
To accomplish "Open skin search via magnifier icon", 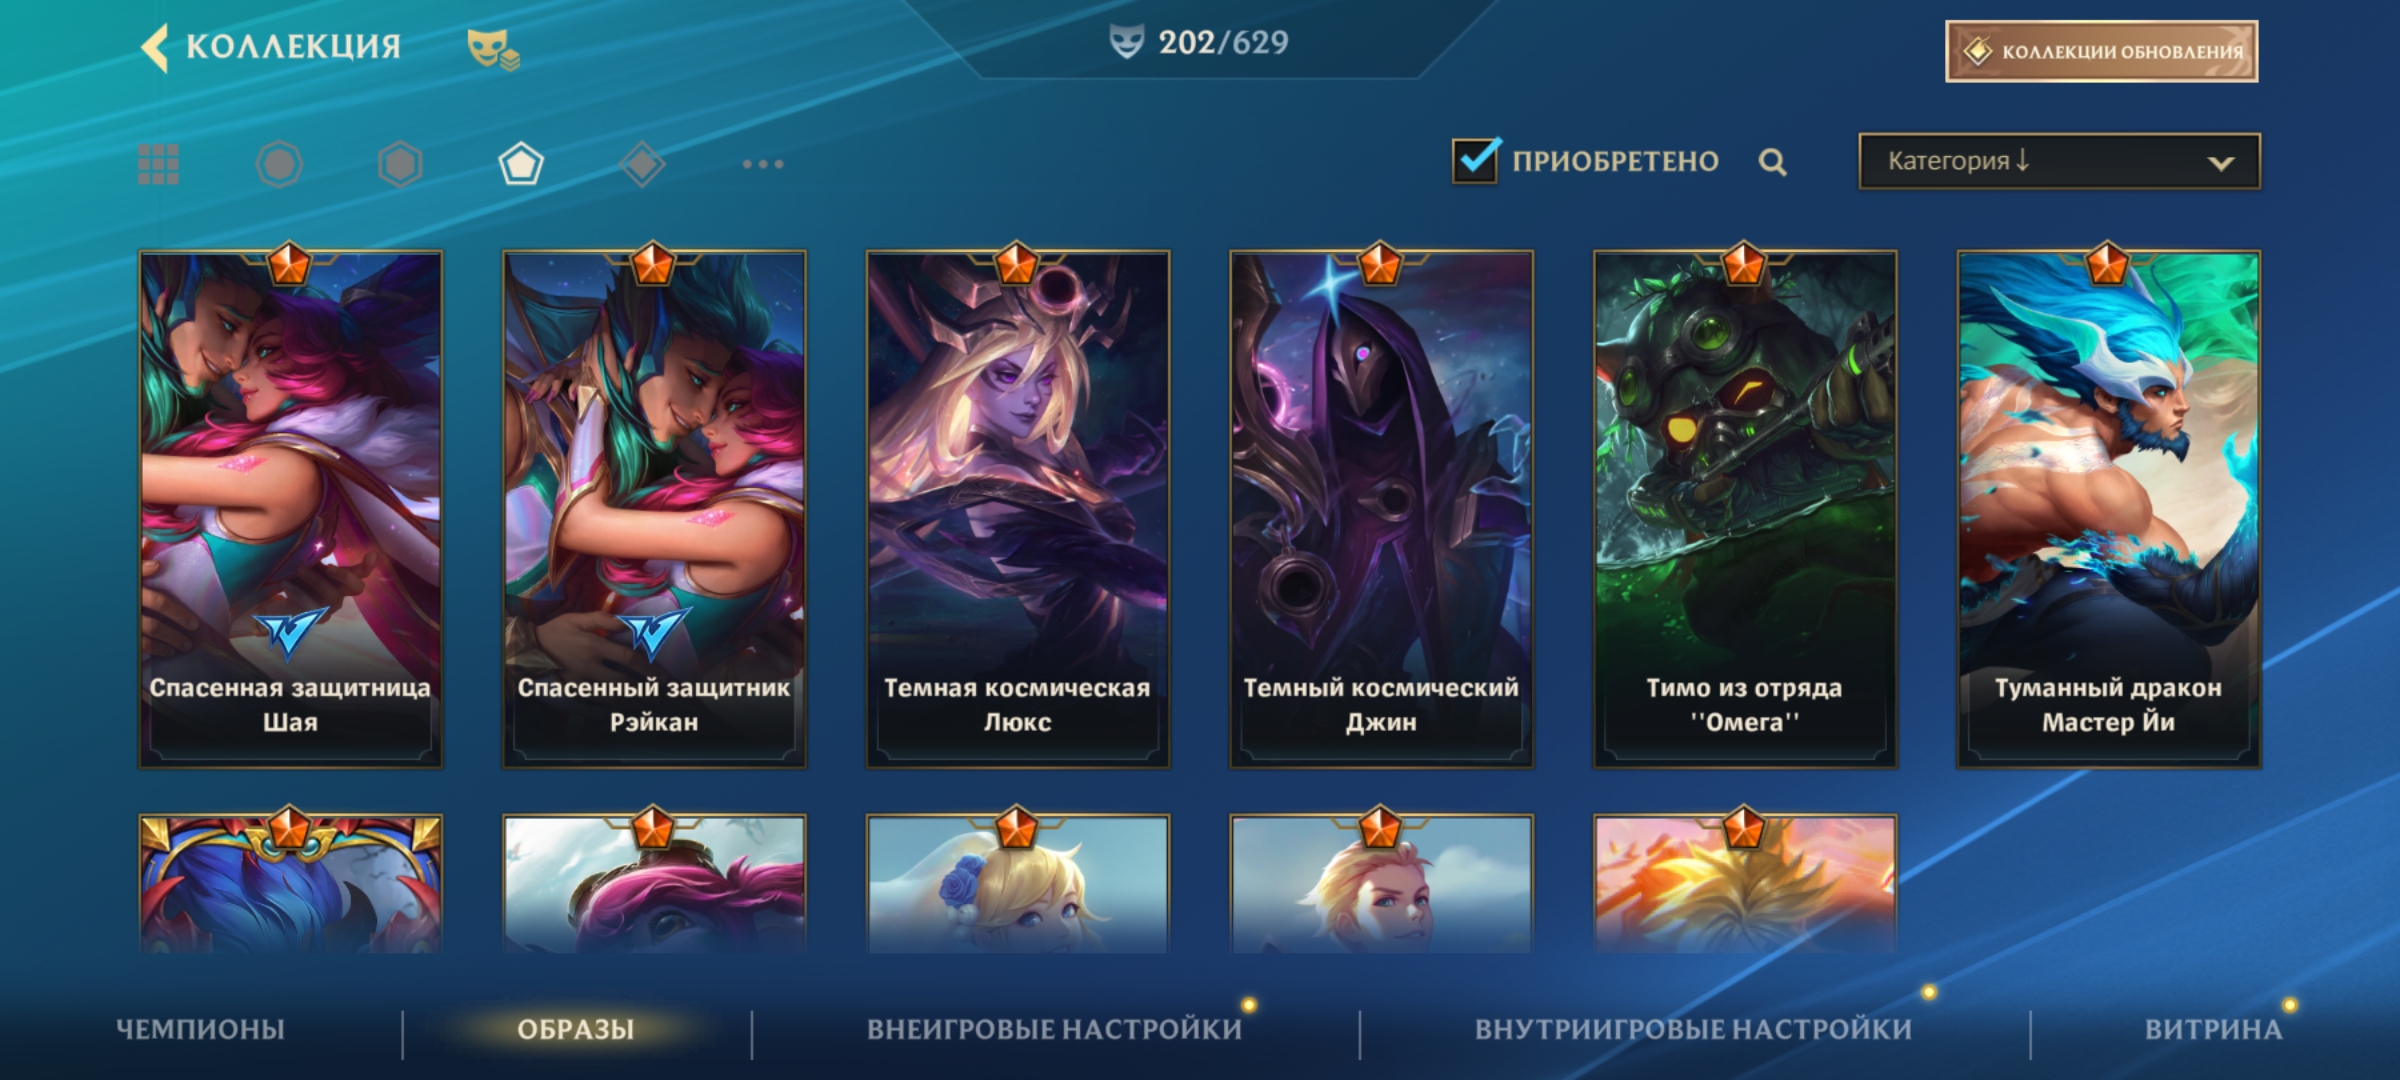I will coord(1772,162).
